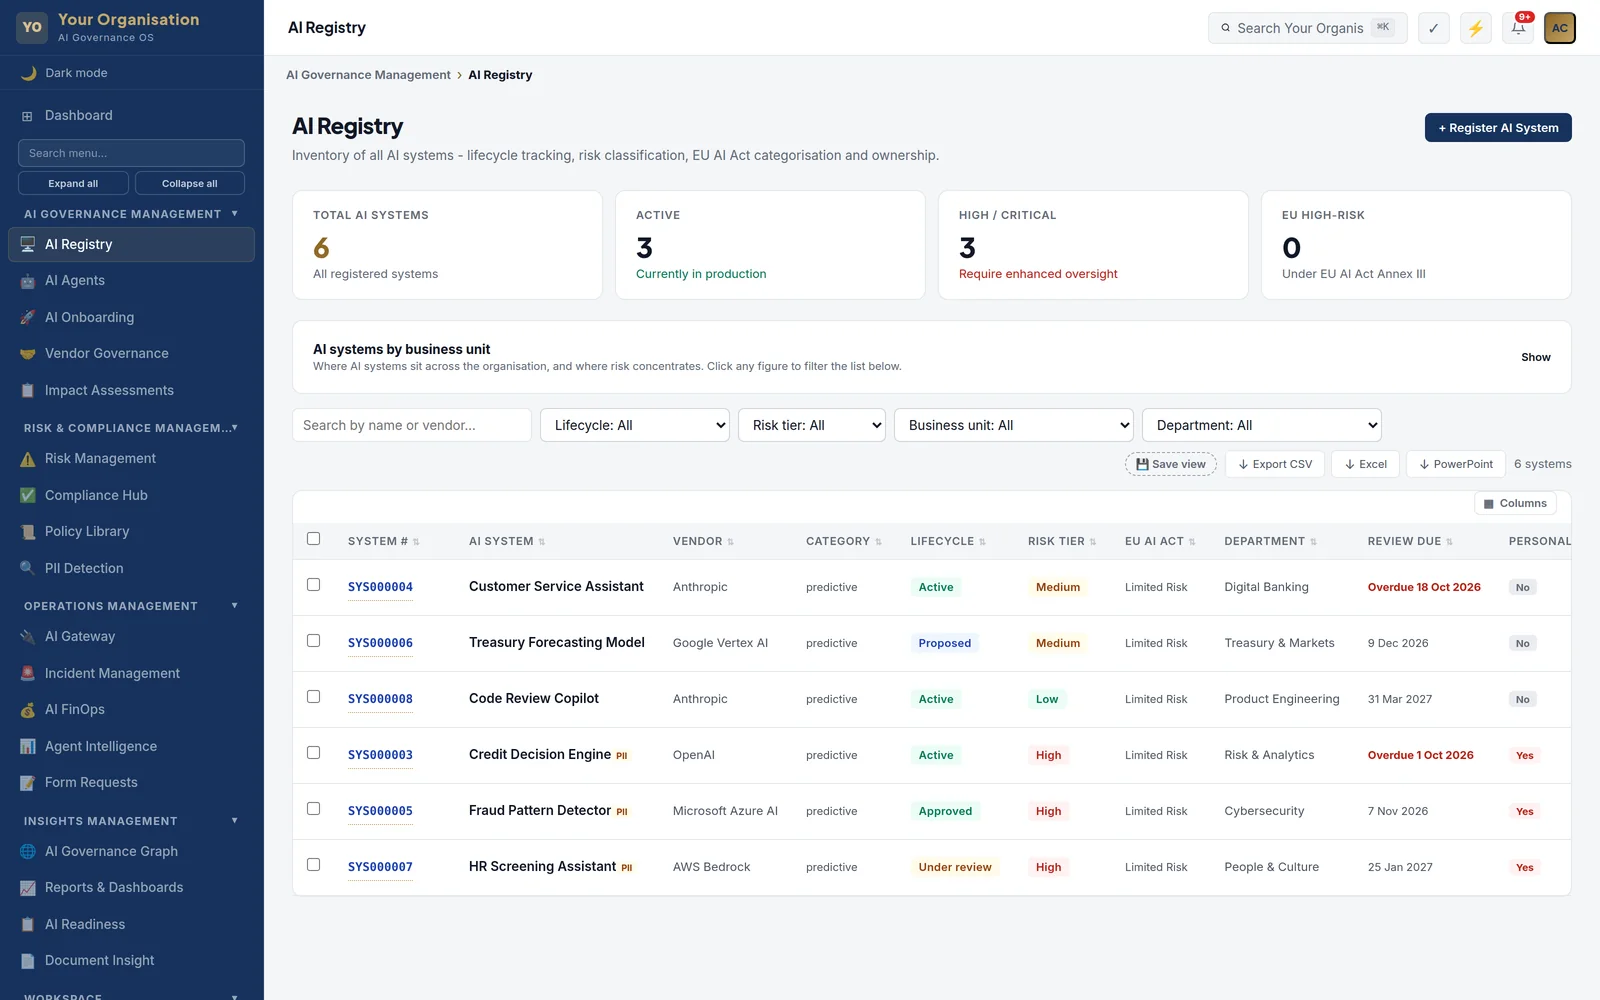This screenshot has width=1600, height=1000.
Task: Click the AI Governance Graph globe icon
Action: (x=28, y=852)
